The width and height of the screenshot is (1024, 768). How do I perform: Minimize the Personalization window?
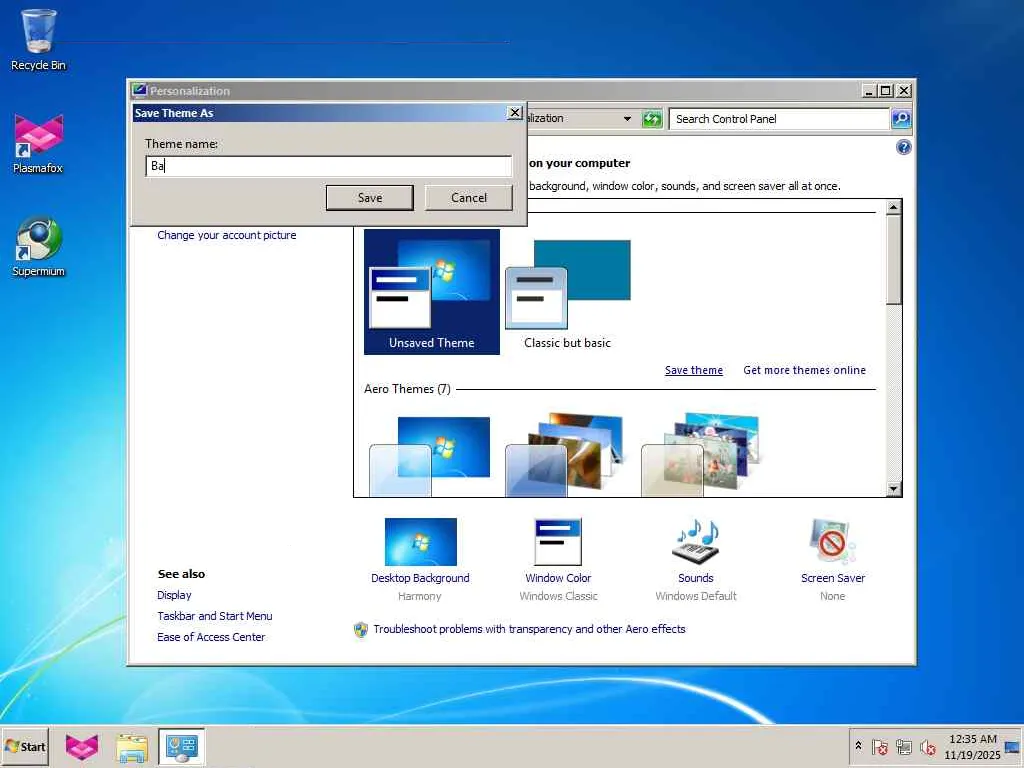point(869,91)
